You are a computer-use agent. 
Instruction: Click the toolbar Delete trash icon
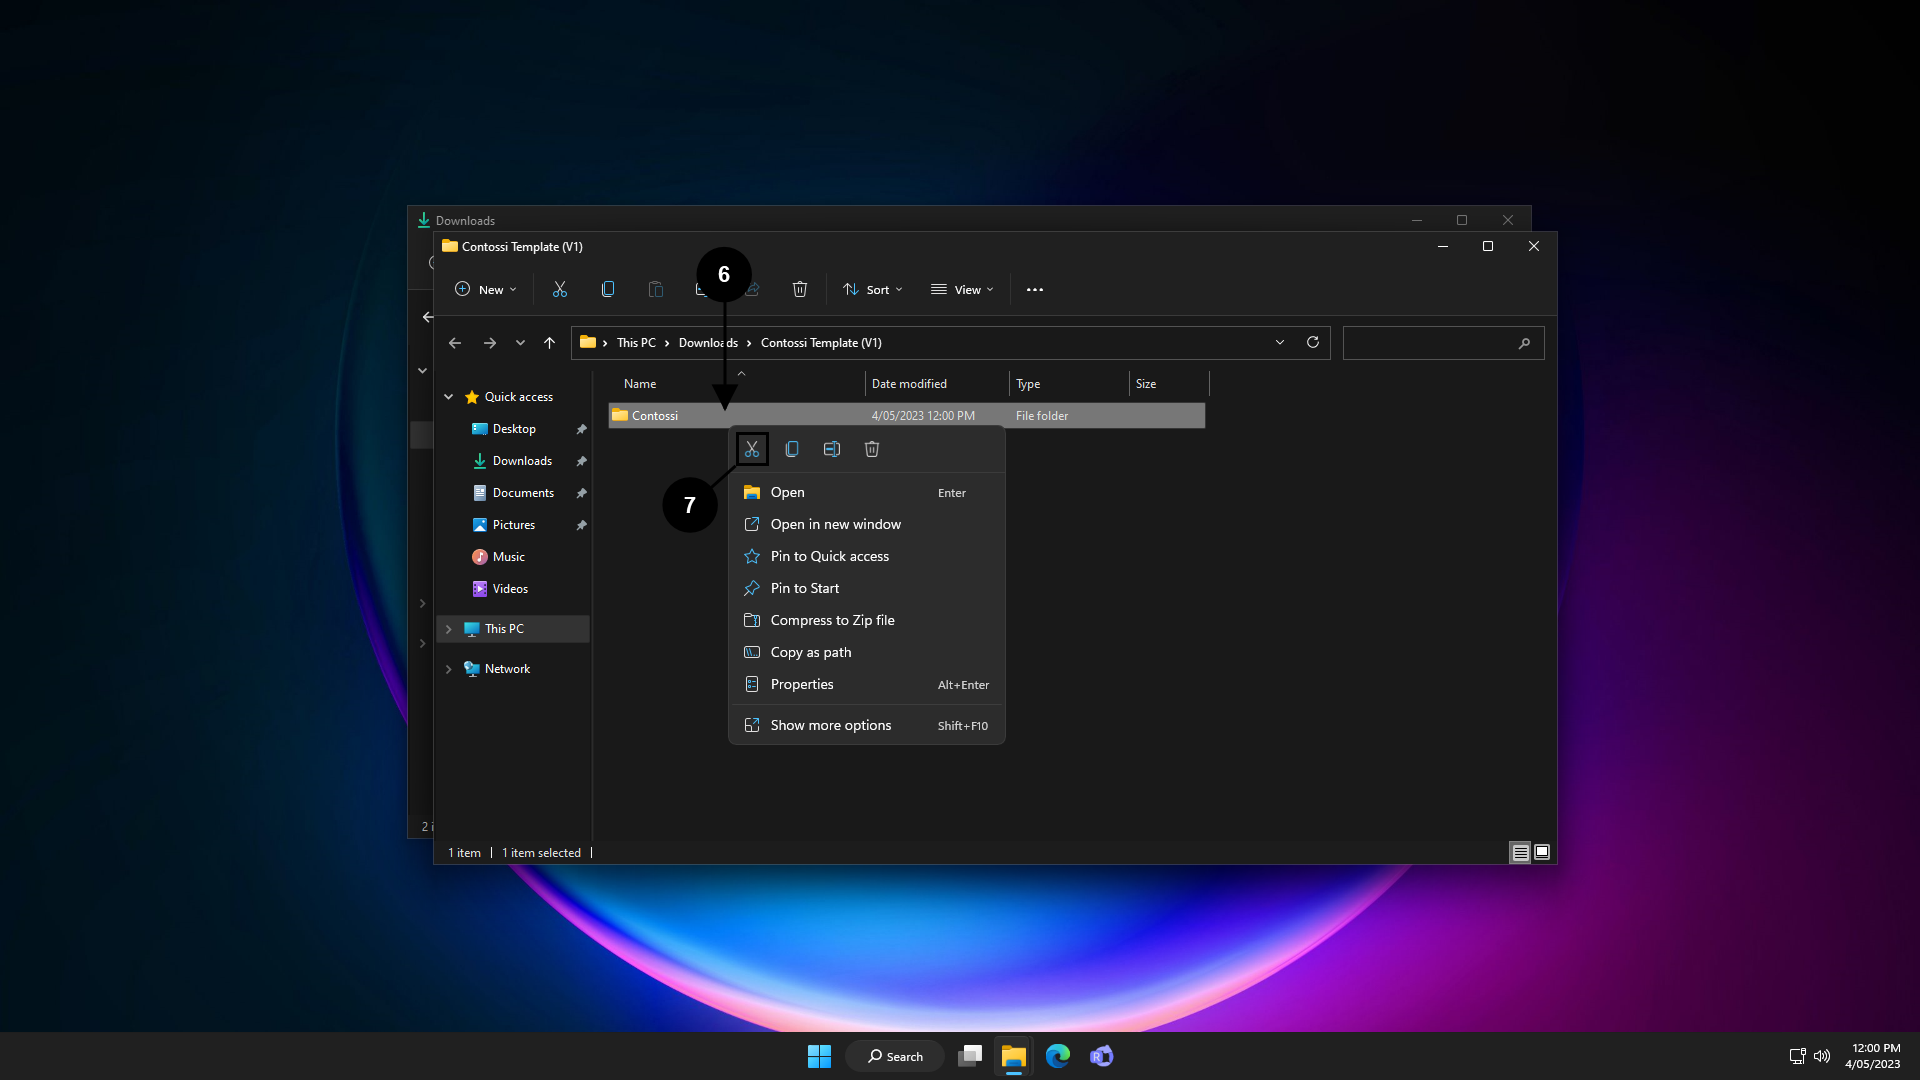[x=800, y=289]
